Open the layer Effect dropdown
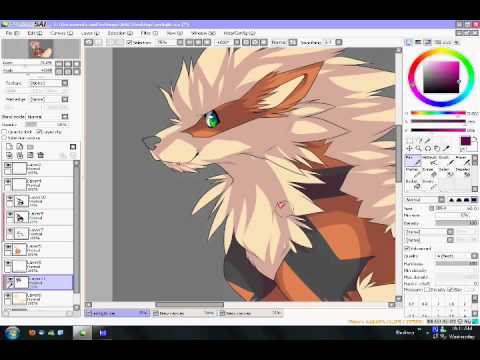 click(65, 99)
